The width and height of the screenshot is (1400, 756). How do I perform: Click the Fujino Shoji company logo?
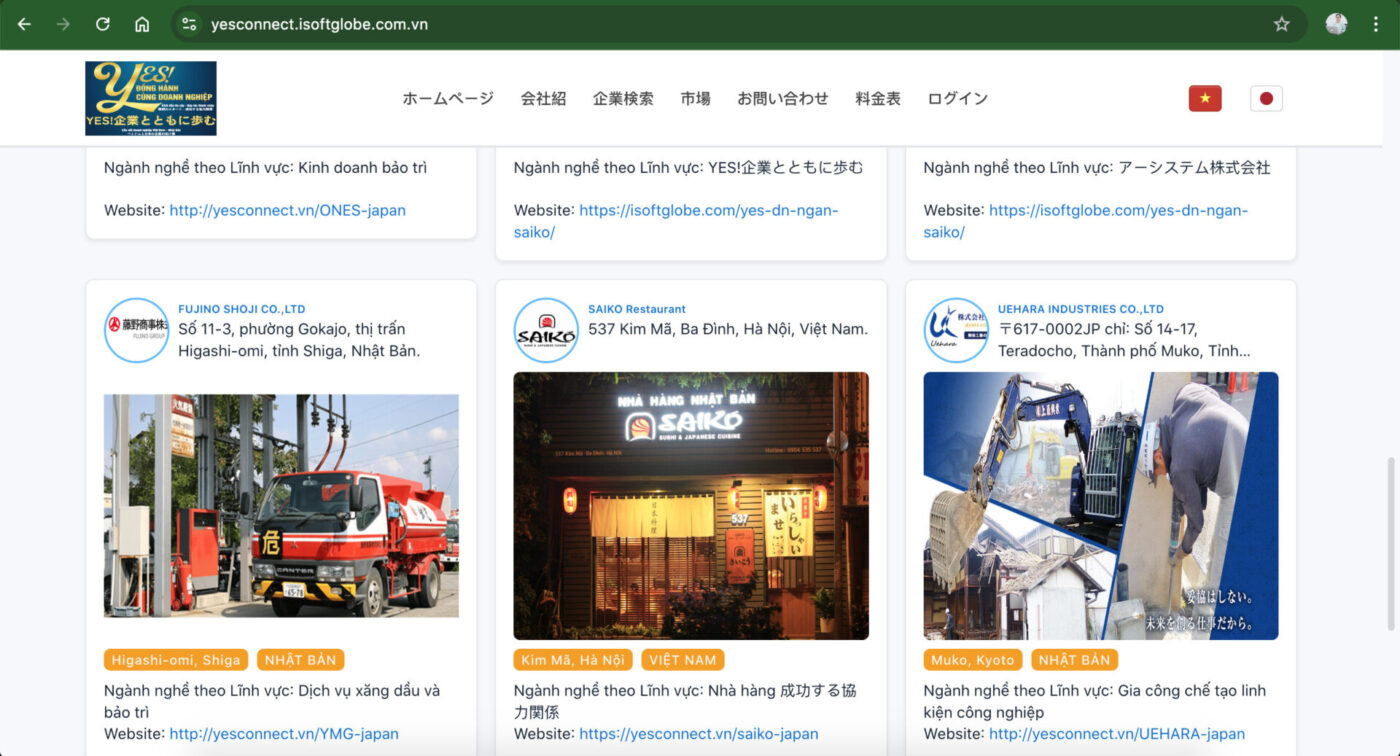[x=137, y=330]
